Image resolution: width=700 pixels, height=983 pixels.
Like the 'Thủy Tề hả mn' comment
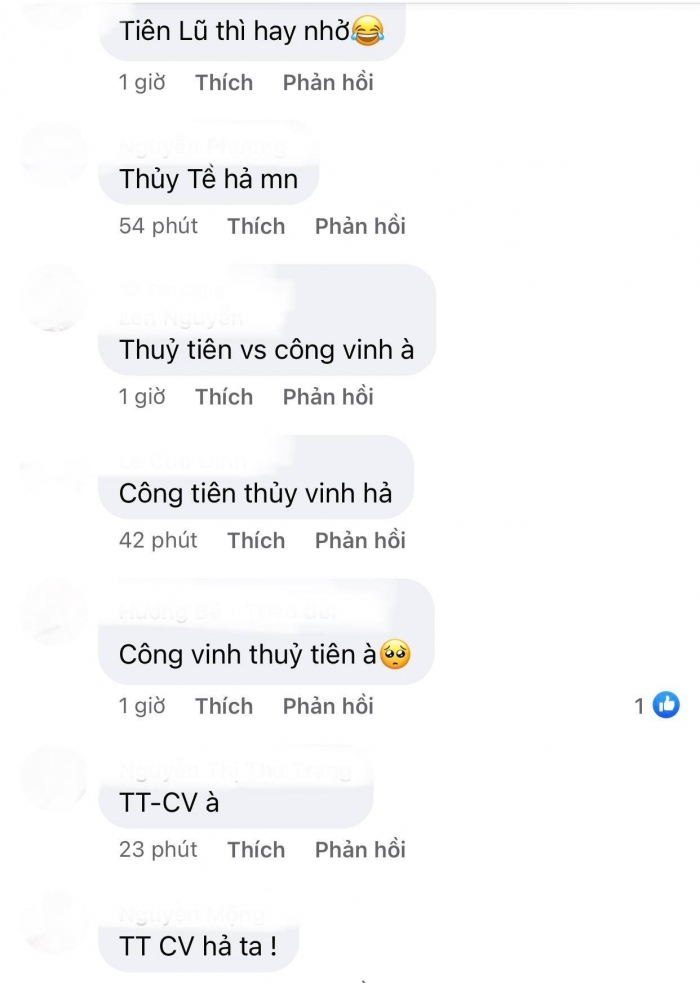[256, 226]
